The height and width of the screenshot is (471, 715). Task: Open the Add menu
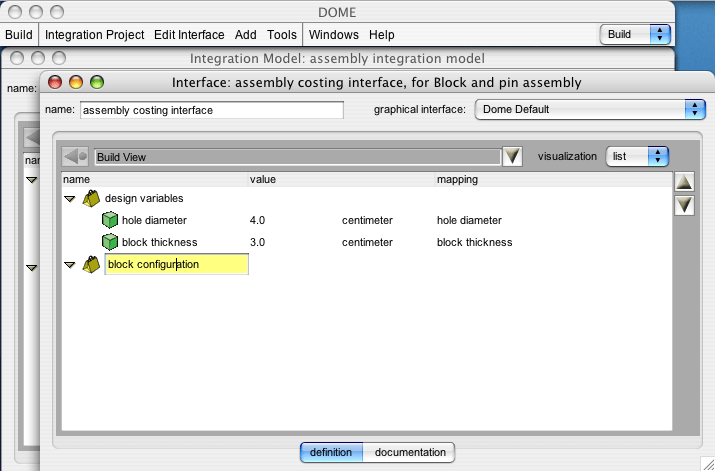coord(245,35)
